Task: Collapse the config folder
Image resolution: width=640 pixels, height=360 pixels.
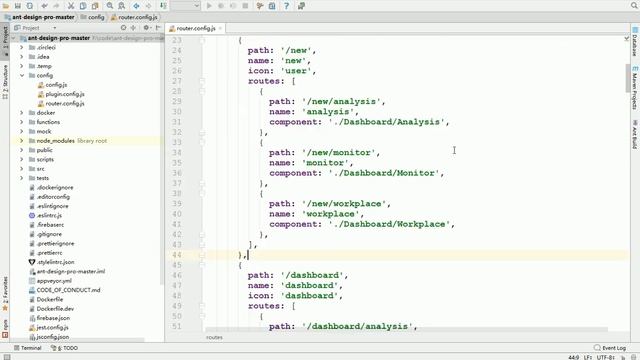Action: [22, 76]
